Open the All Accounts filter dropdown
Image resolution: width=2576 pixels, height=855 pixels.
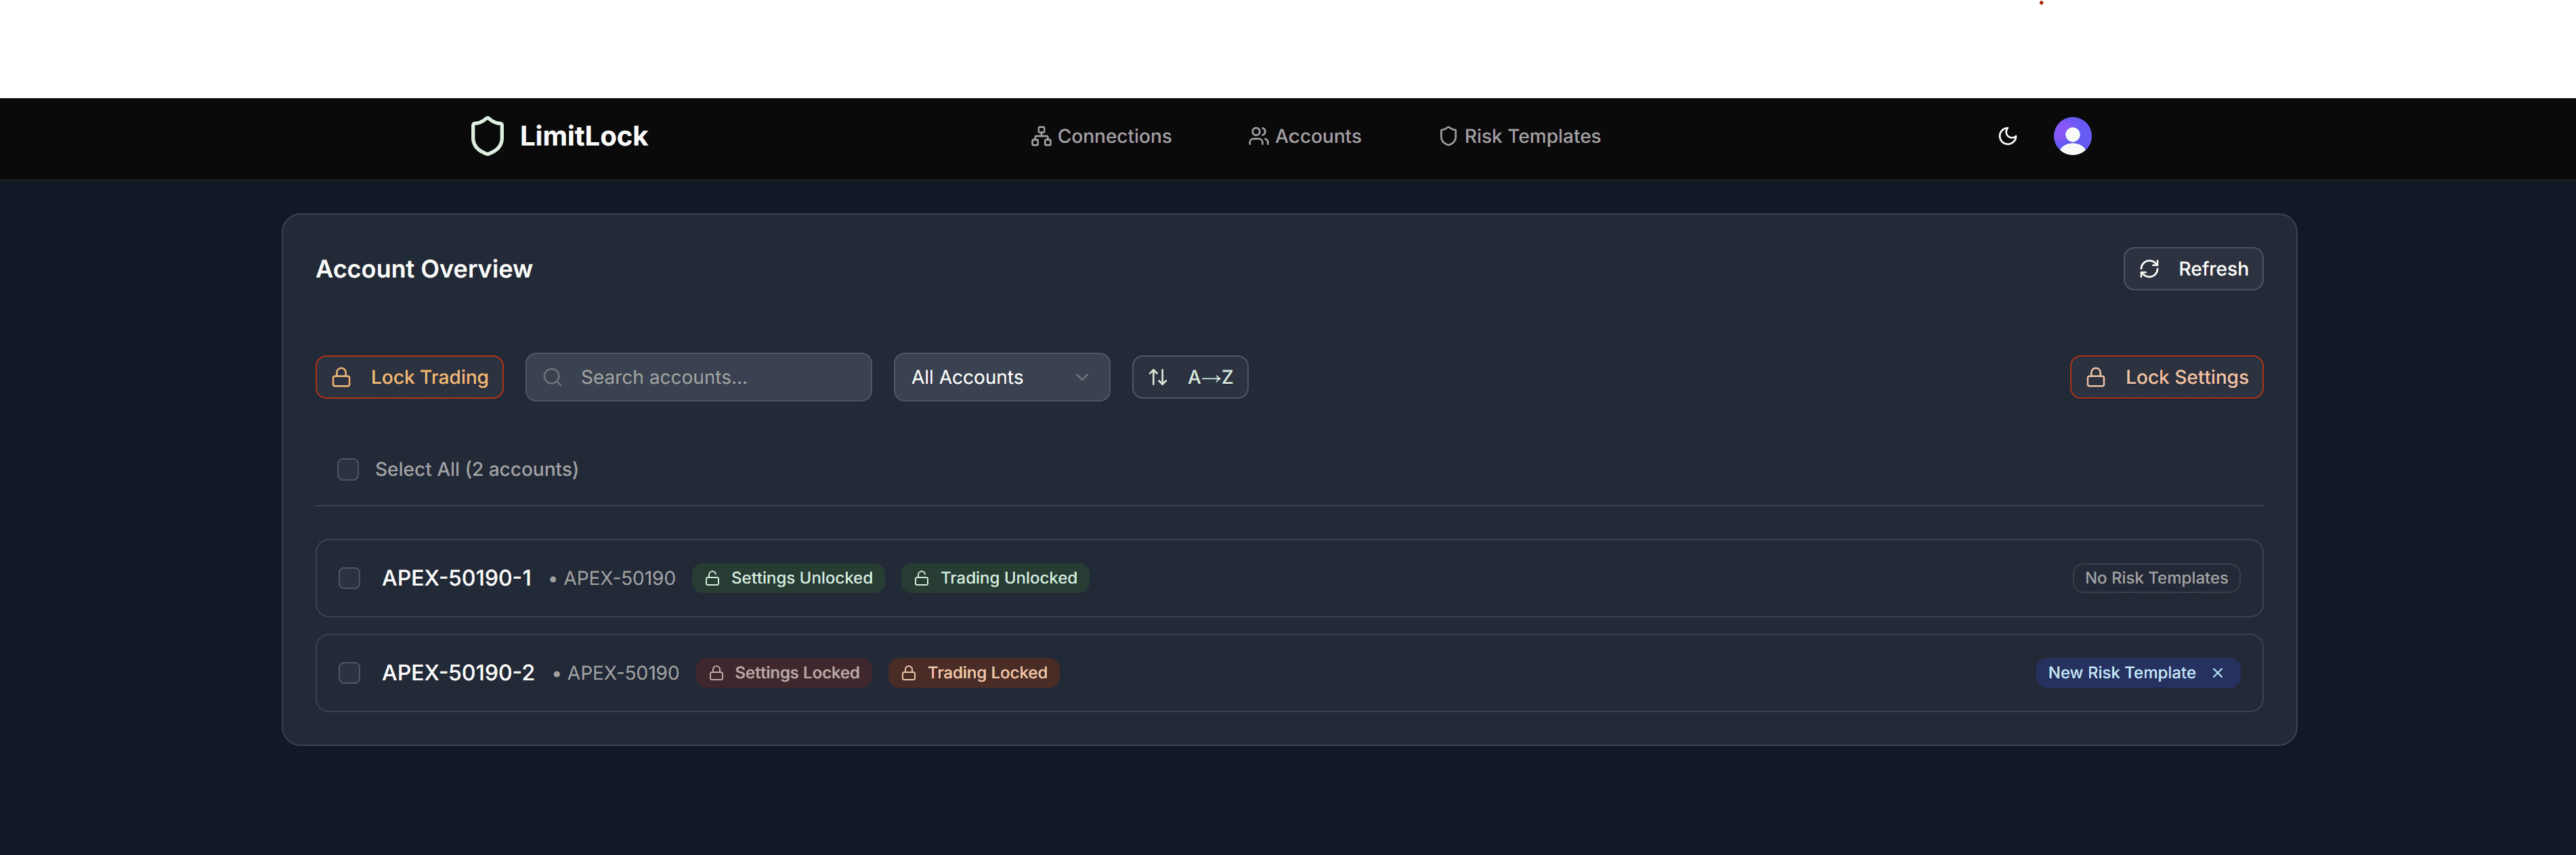click(x=1001, y=377)
